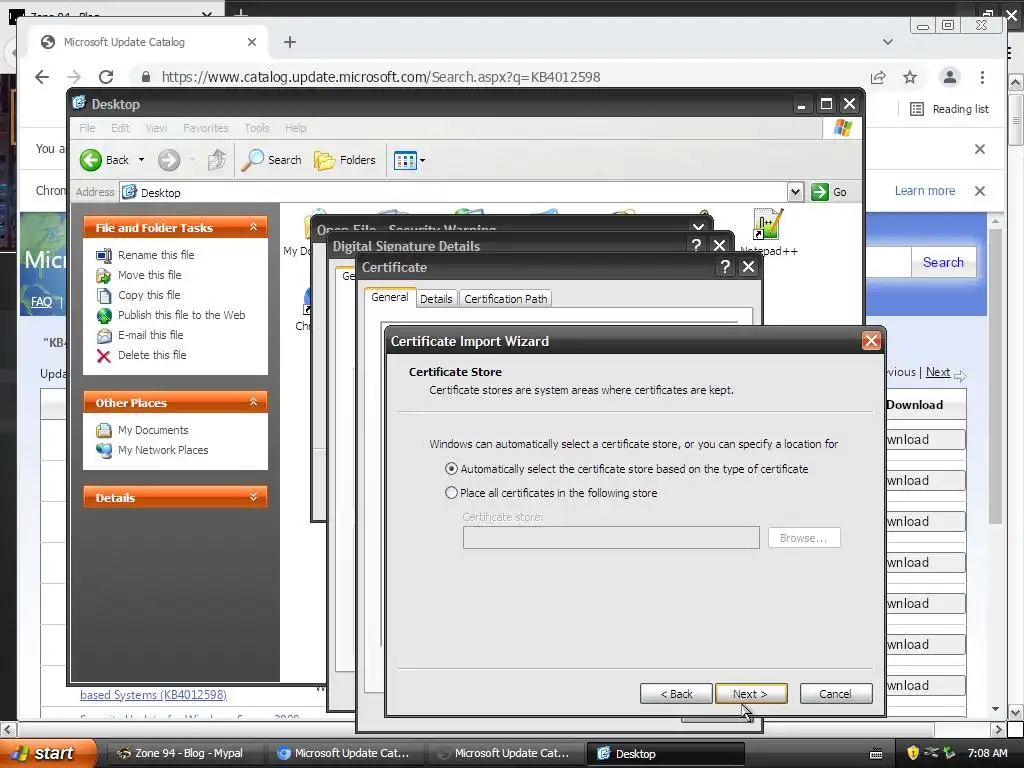
Task: Open Search in the Explorer toolbar
Action: (x=272, y=160)
